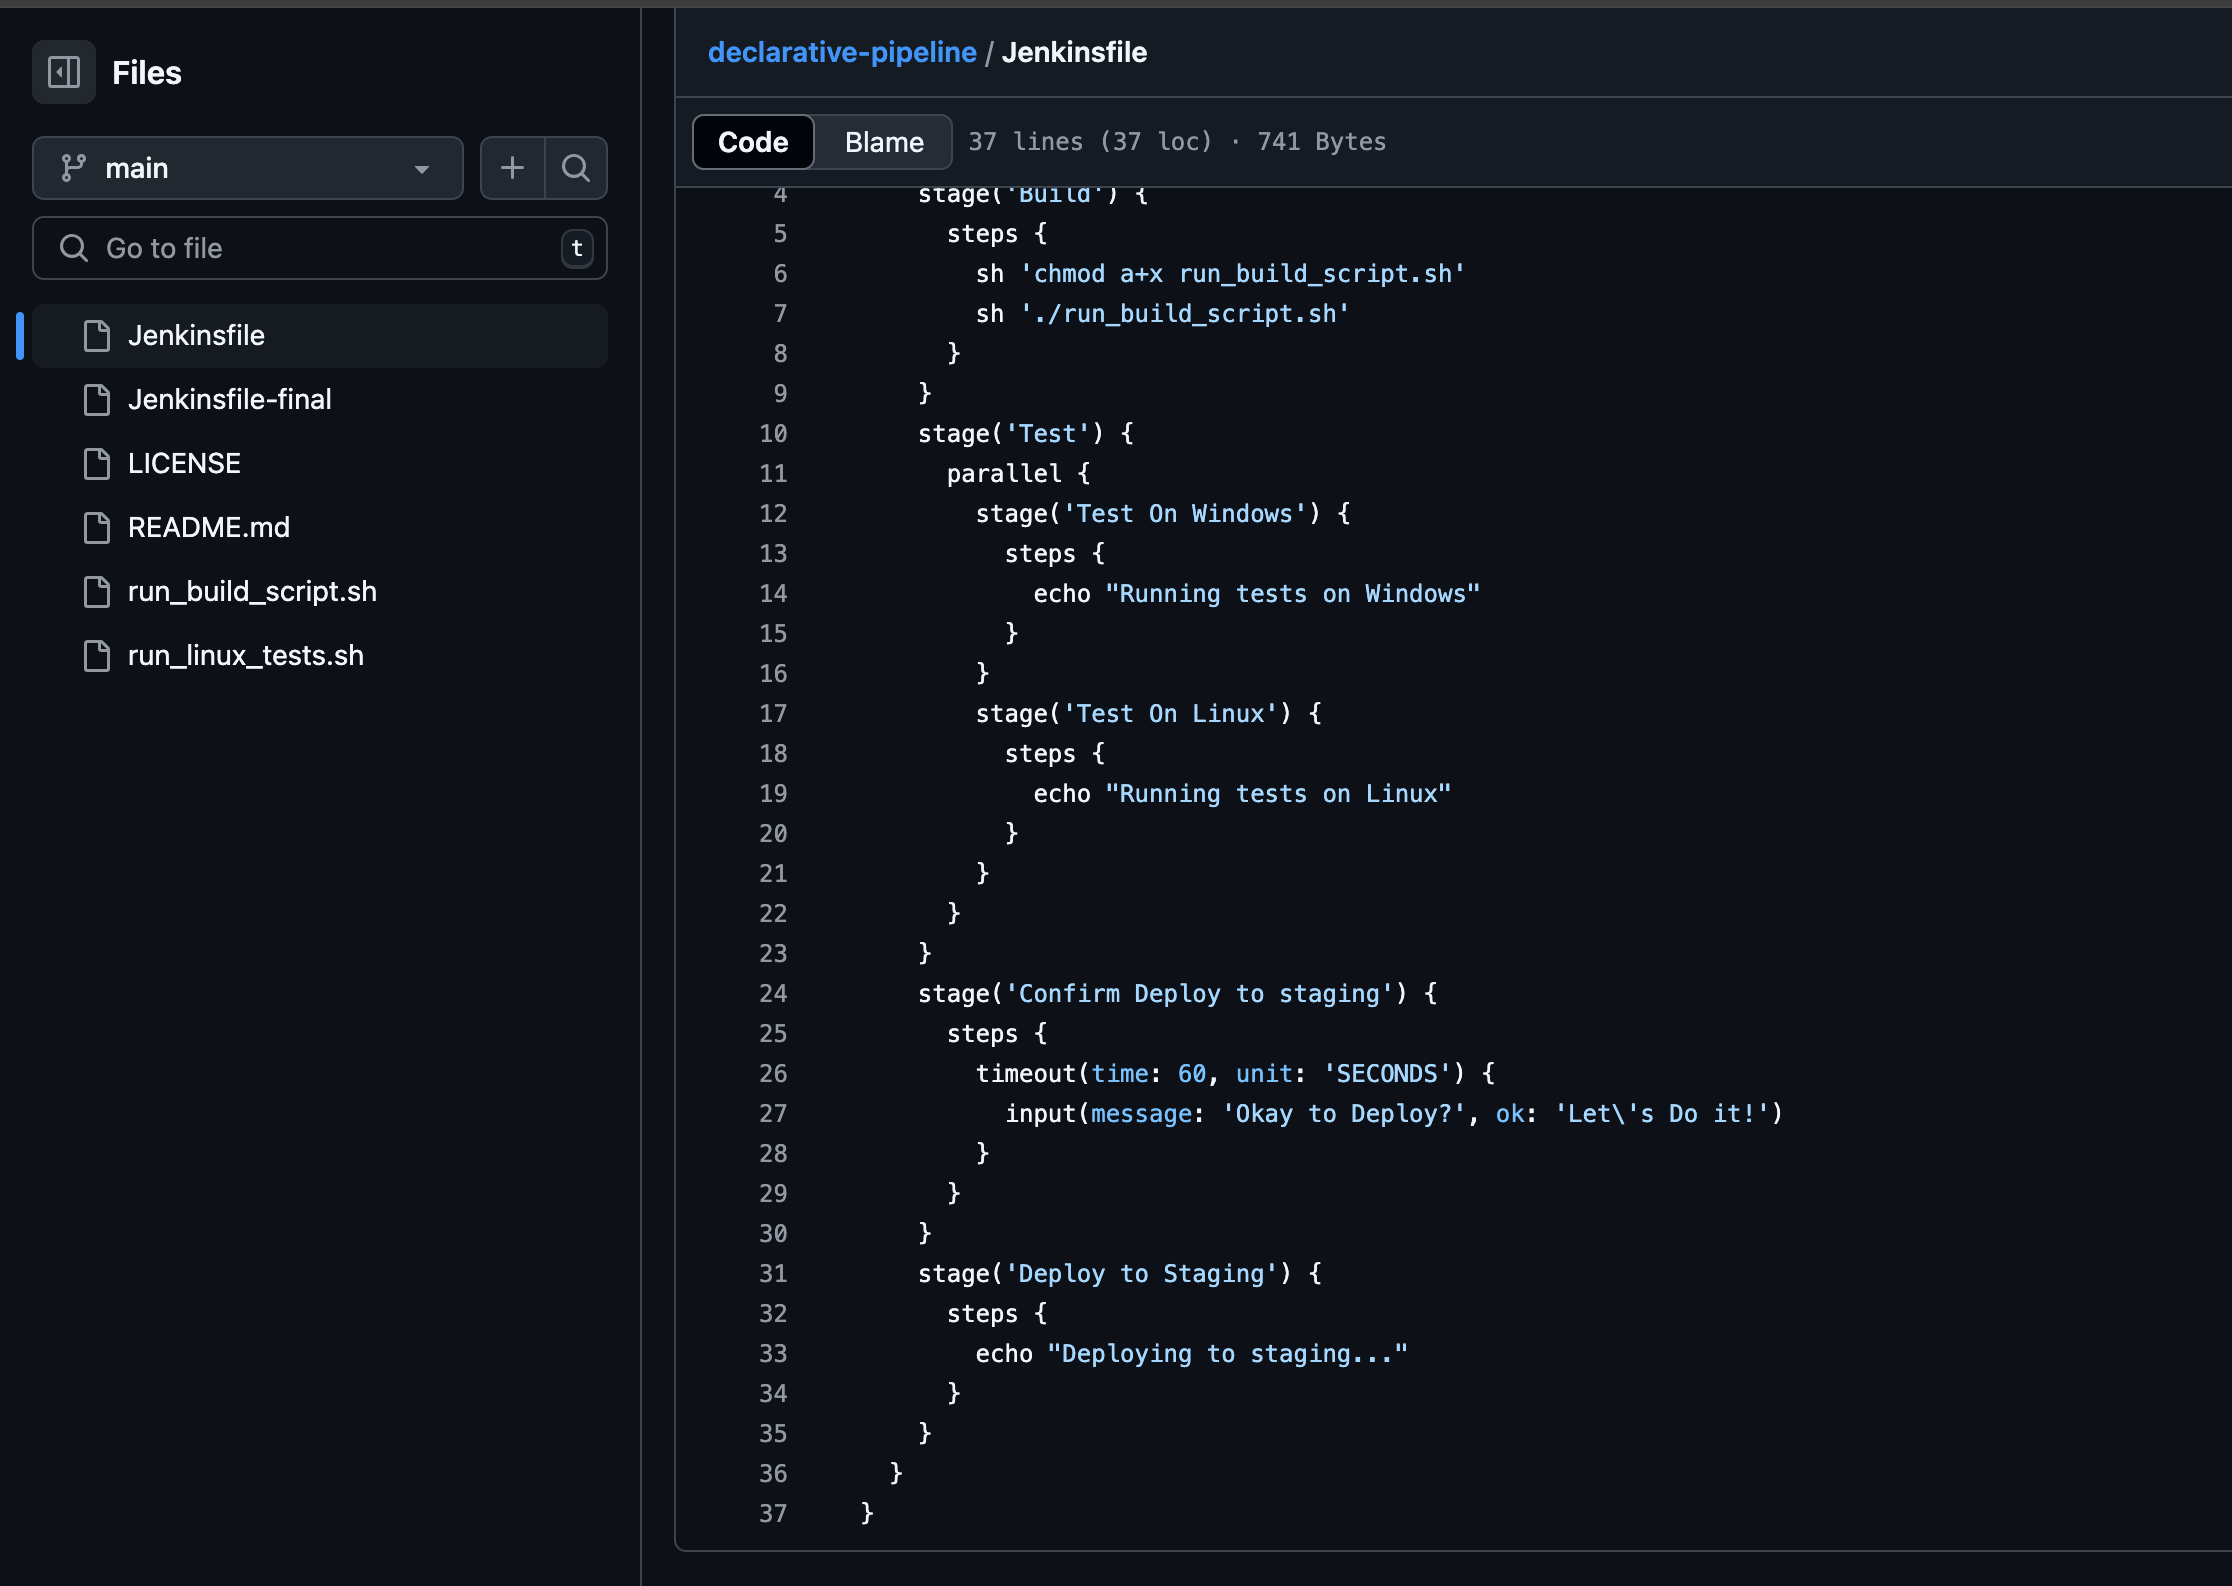The image size is (2232, 1586).
Task: Click the file icon next to LICENSE
Action: 97,464
